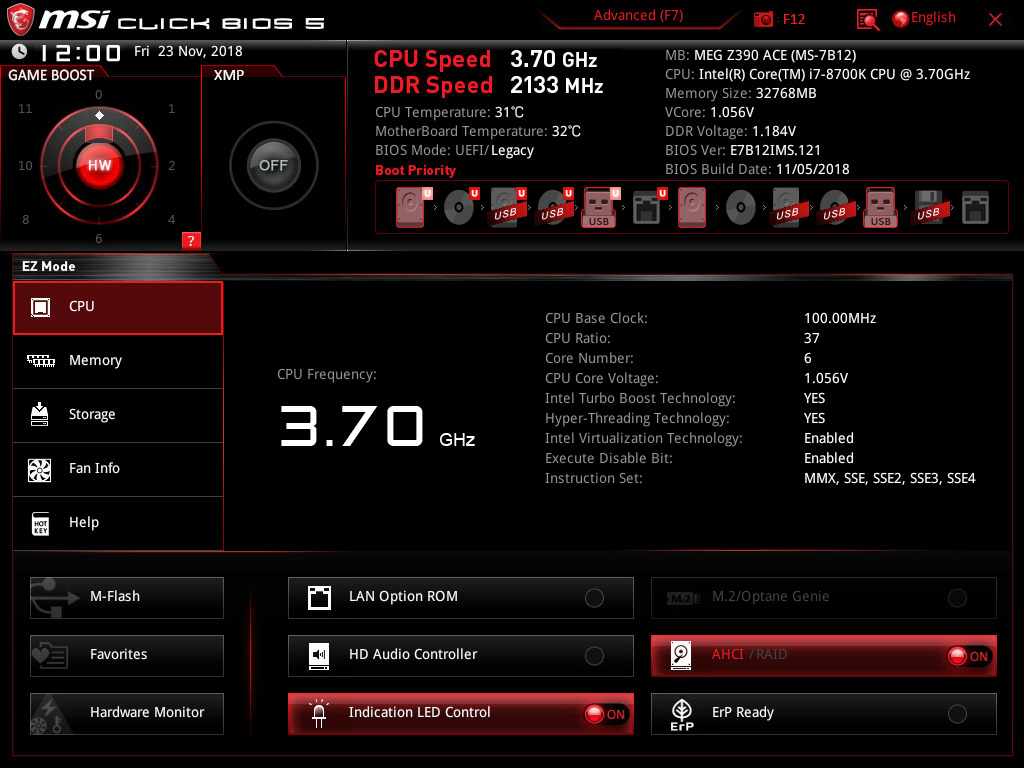1024x768 pixels.
Task: Select the UEFI USB CD/DVD boot icon
Action: point(554,207)
